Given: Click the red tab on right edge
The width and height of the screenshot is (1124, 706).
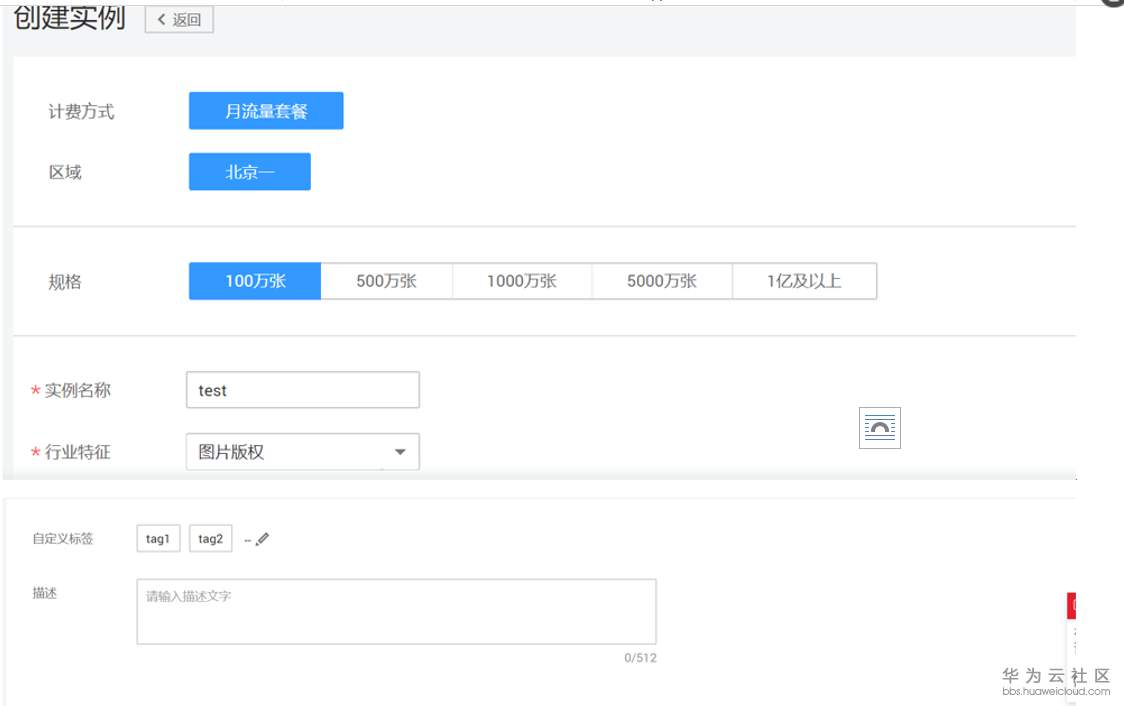Looking at the screenshot, I should pyautogui.click(x=1071, y=605).
